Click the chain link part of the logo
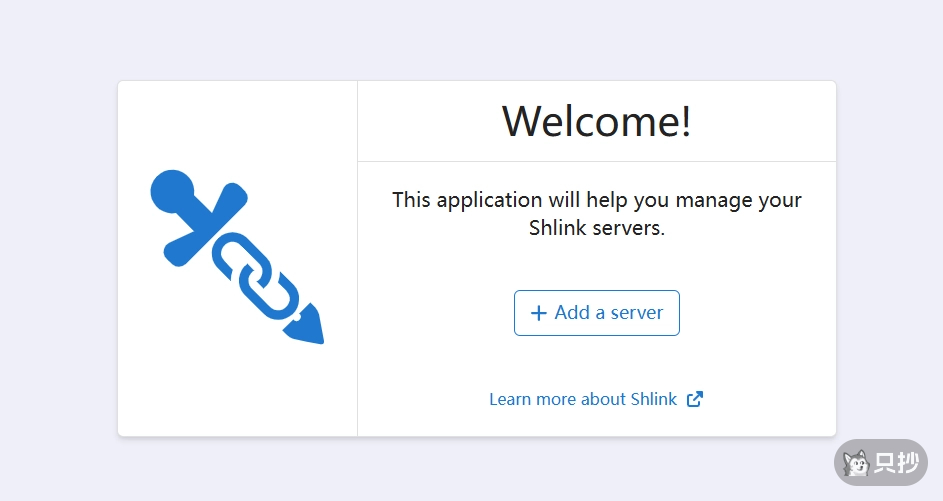The image size is (943, 501). (x=256, y=274)
